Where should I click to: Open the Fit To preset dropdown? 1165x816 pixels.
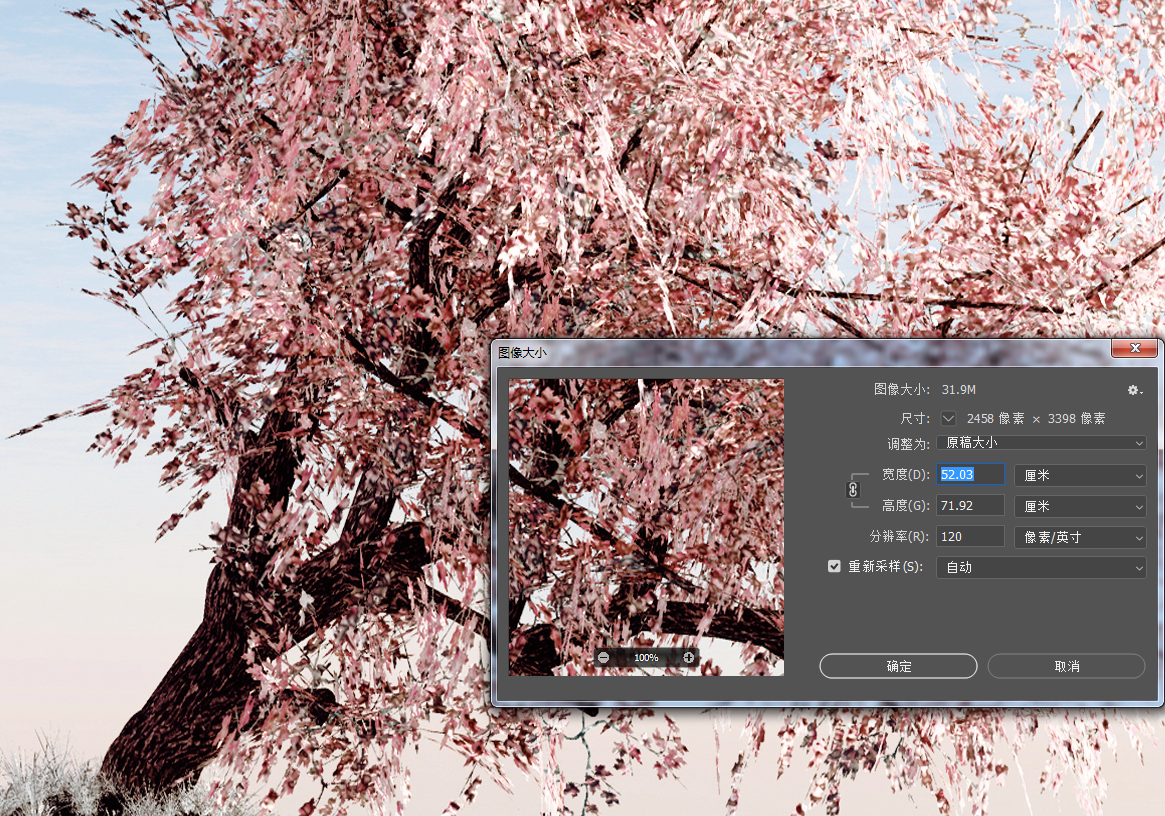click(1042, 443)
